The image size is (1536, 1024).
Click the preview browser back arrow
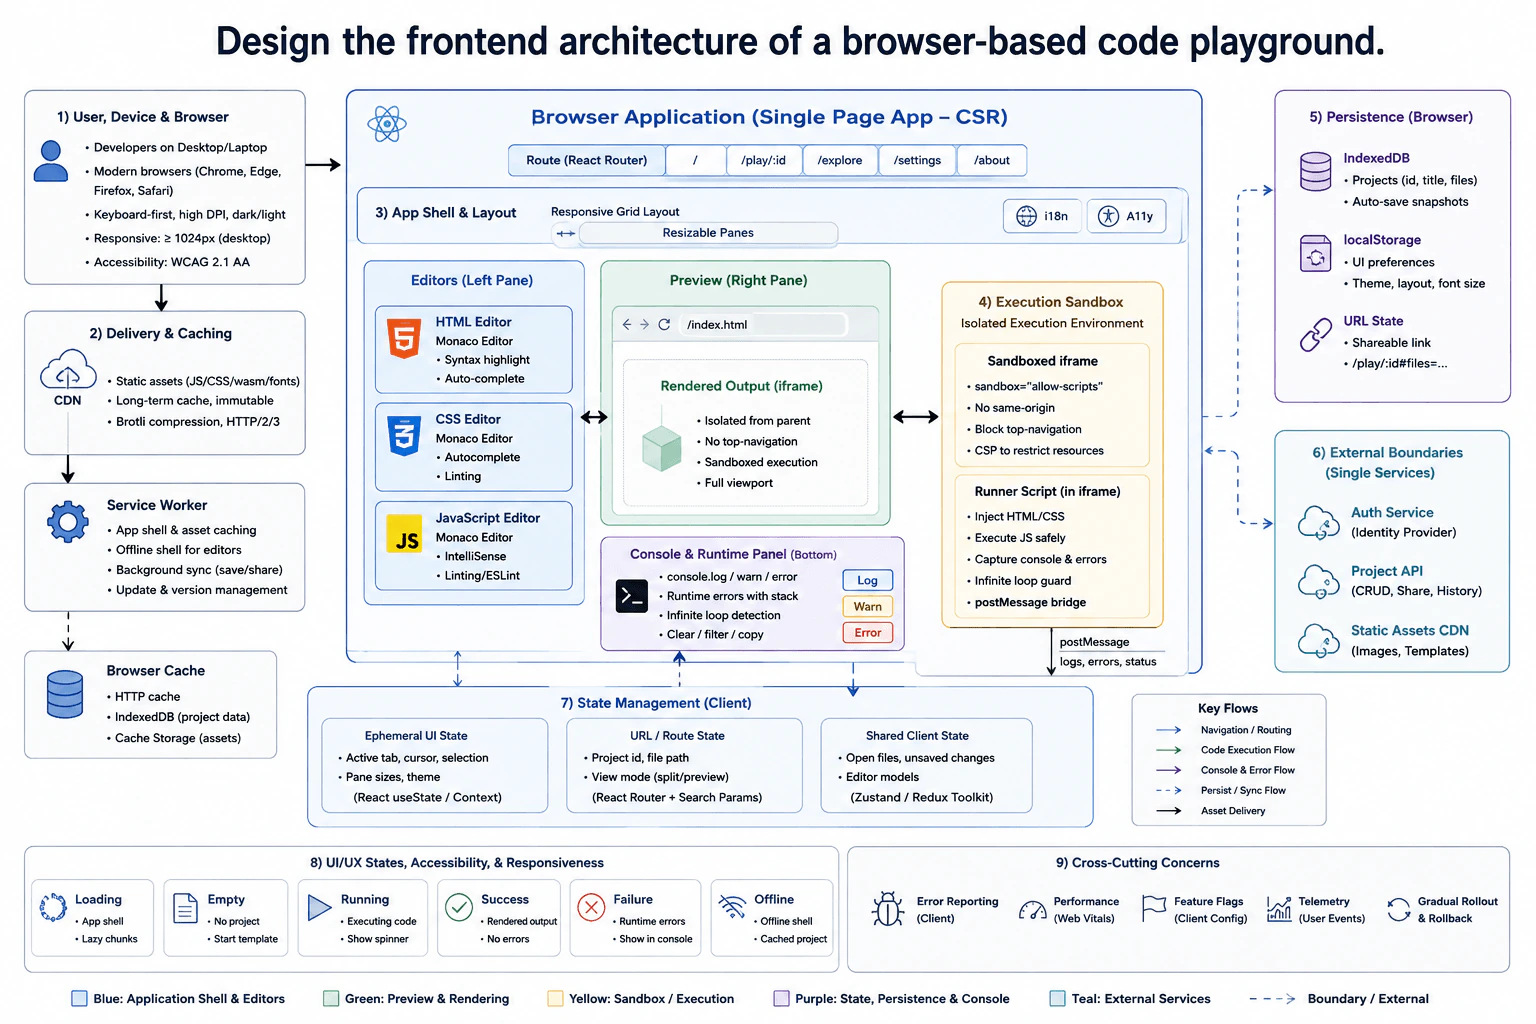pos(627,325)
